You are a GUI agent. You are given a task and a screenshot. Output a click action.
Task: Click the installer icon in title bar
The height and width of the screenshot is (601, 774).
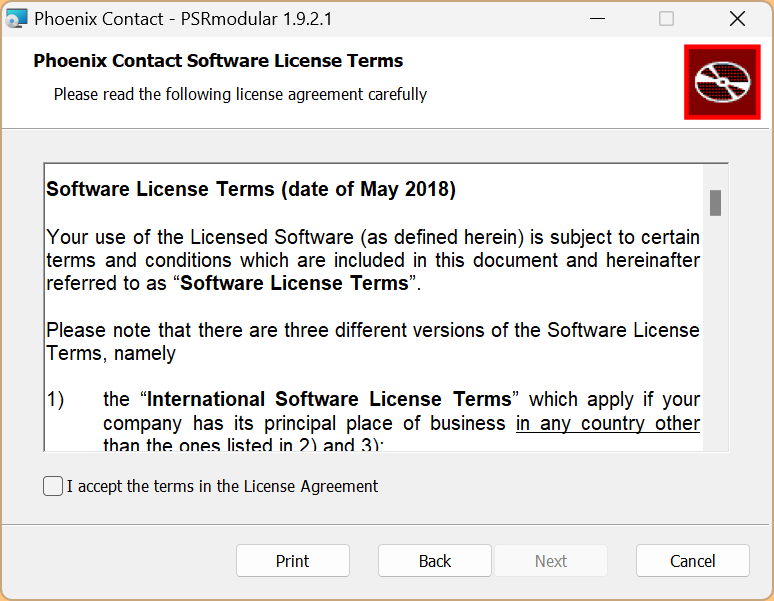pos(16,19)
